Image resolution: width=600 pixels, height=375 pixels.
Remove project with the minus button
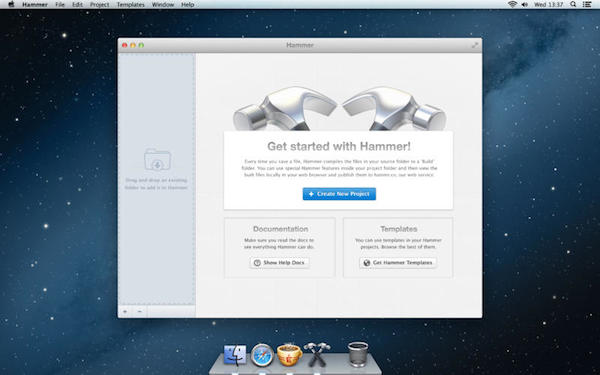tap(140, 311)
